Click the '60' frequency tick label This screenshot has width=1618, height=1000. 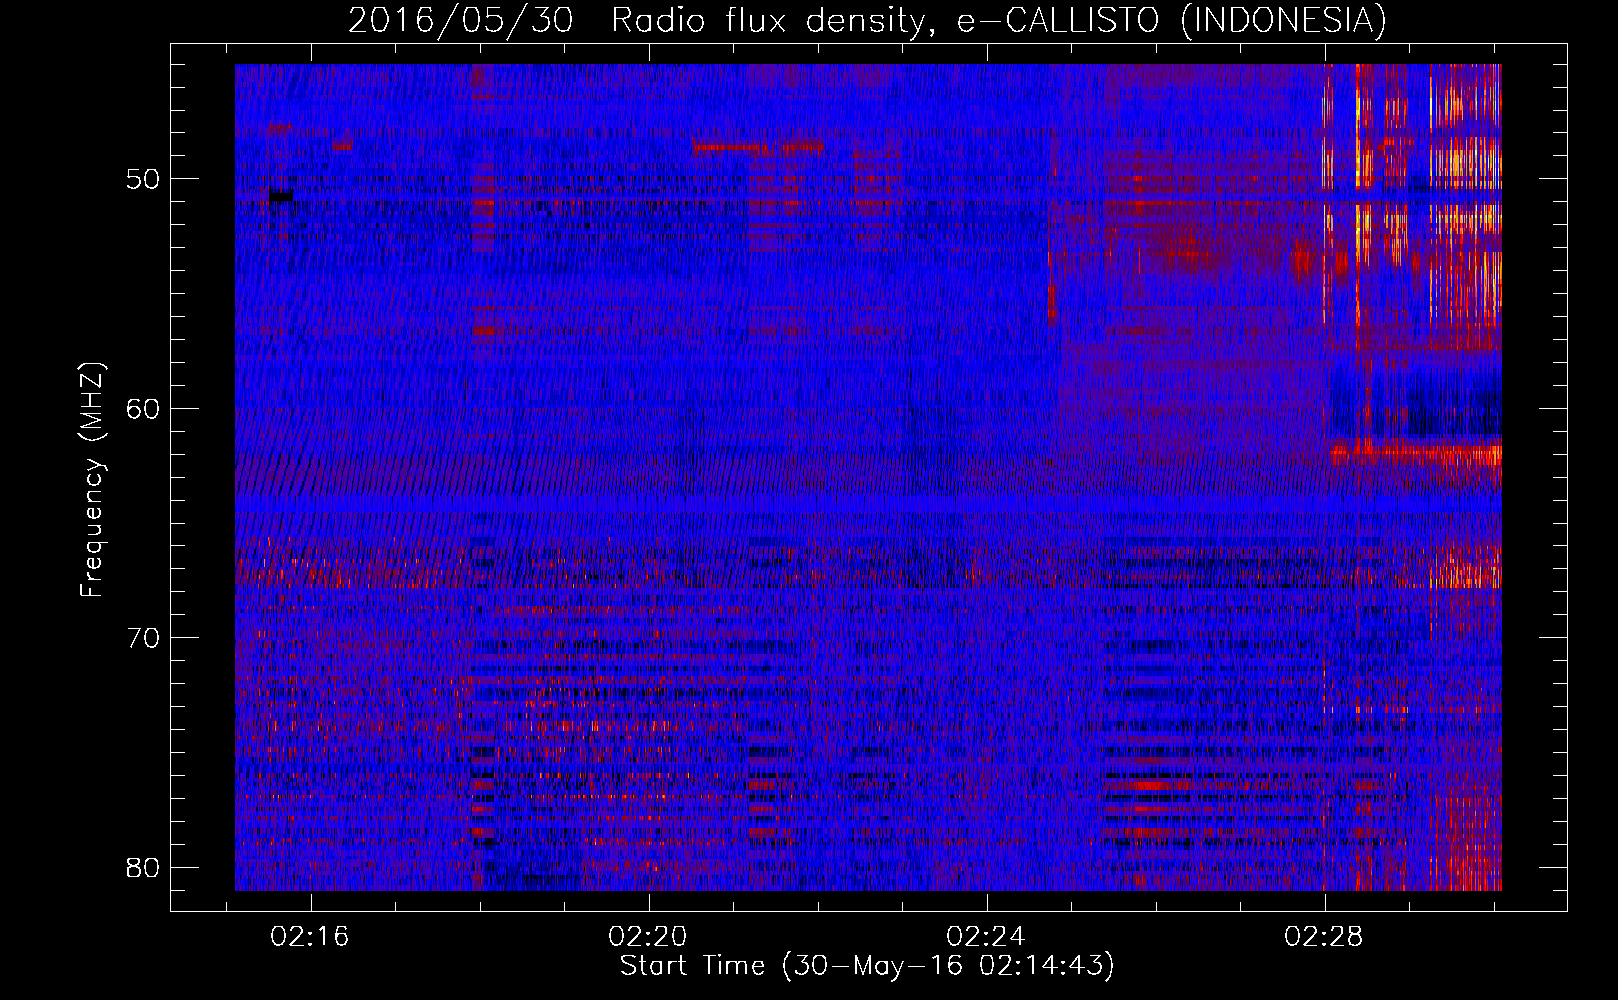tap(143, 408)
